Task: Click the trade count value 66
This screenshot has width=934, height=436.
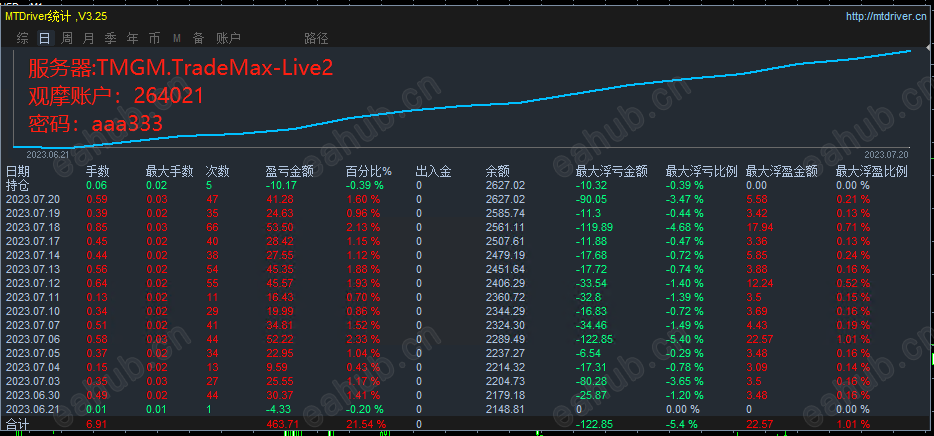Action: pos(212,227)
